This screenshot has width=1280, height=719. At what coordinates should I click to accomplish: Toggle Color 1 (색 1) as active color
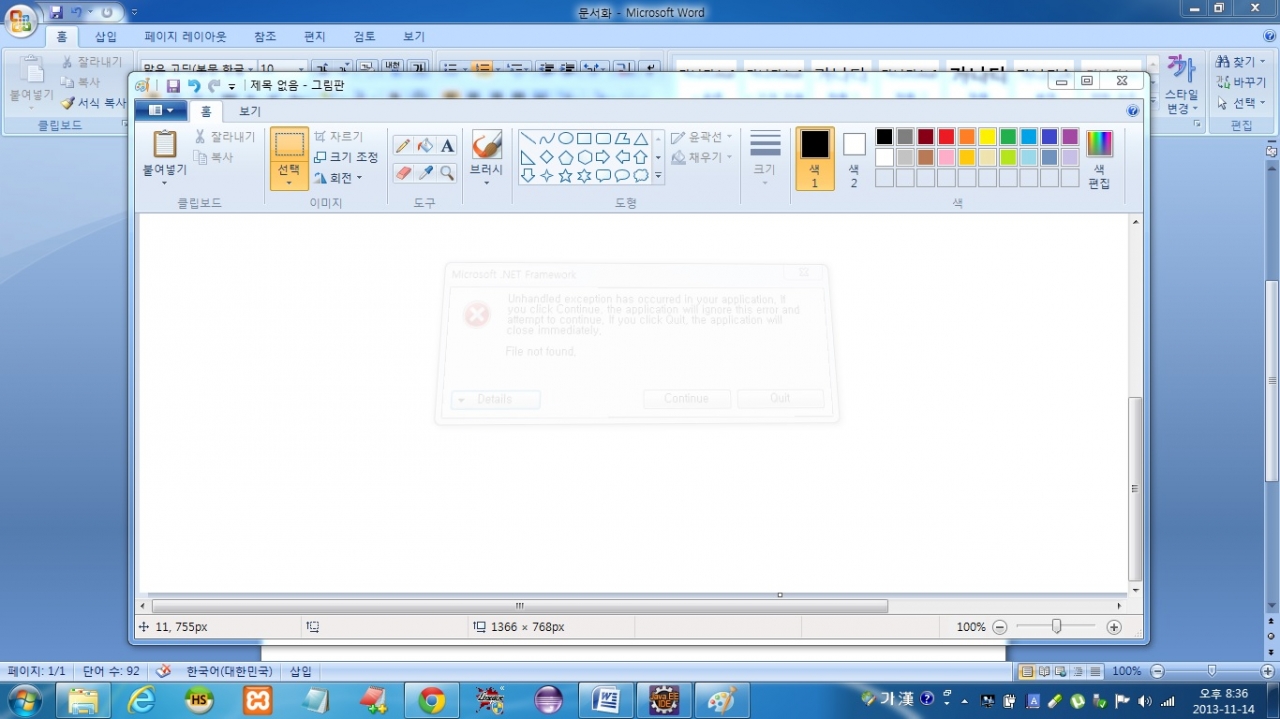(x=815, y=158)
